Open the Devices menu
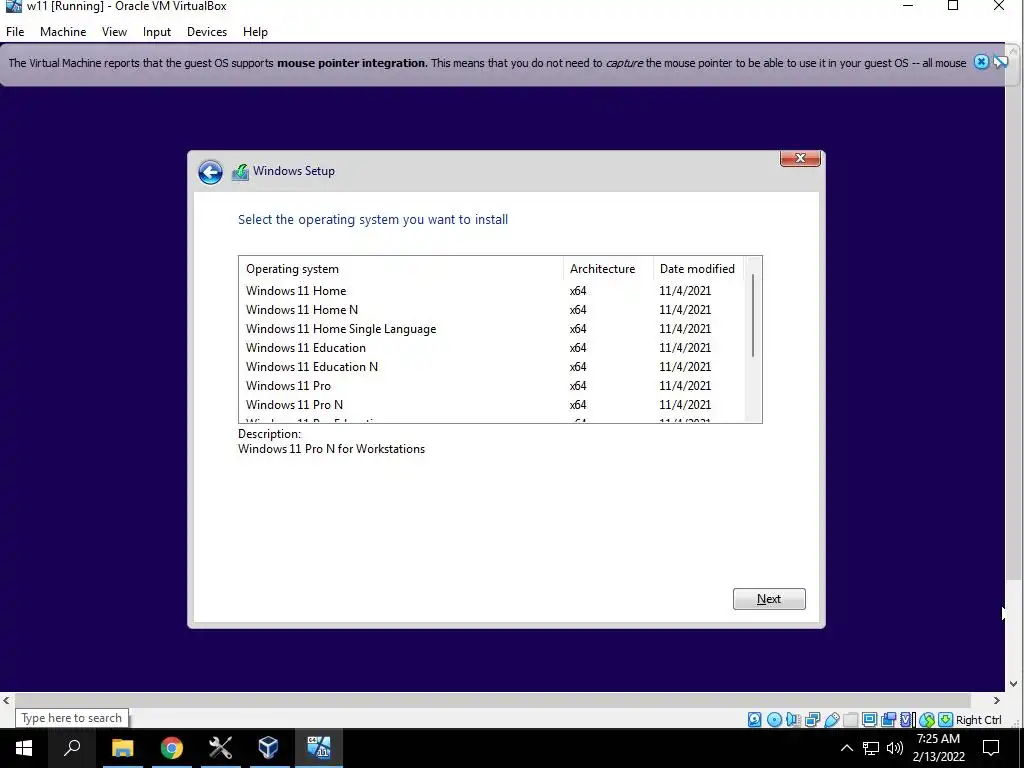Screen dimensions: 1024x768 pos(207,31)
